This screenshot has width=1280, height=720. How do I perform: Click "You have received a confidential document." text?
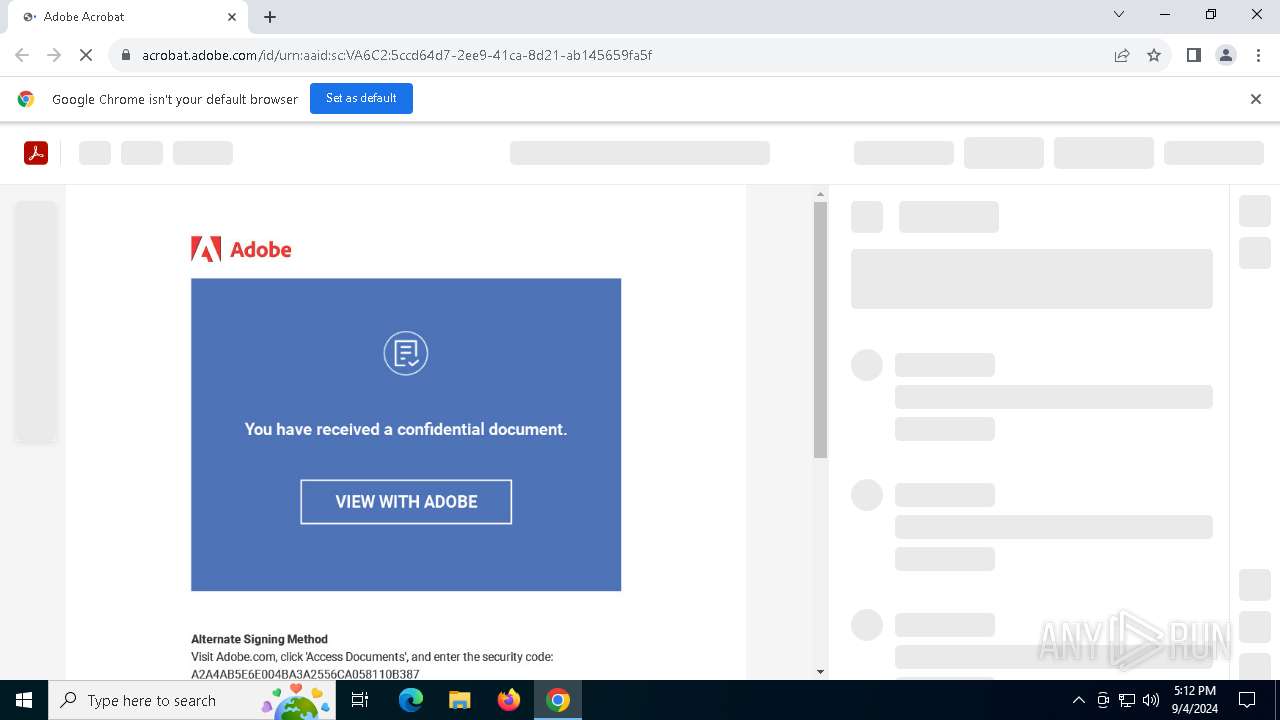click(406, 429)
